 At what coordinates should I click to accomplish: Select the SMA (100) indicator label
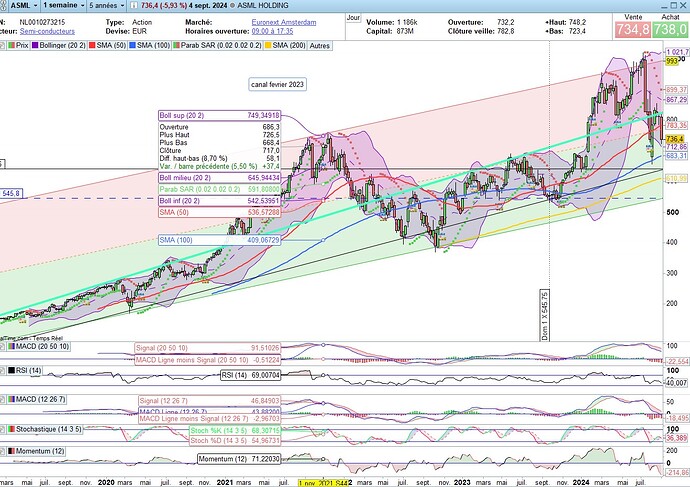153,45
